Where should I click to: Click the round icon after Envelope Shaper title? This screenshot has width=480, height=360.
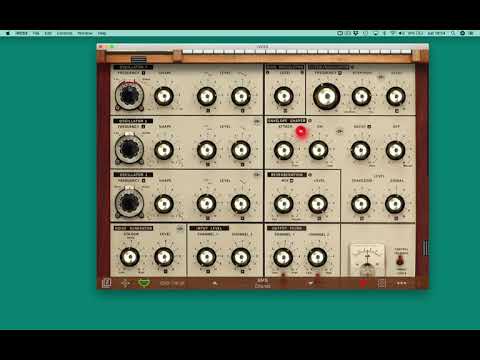tap(310, 120)
